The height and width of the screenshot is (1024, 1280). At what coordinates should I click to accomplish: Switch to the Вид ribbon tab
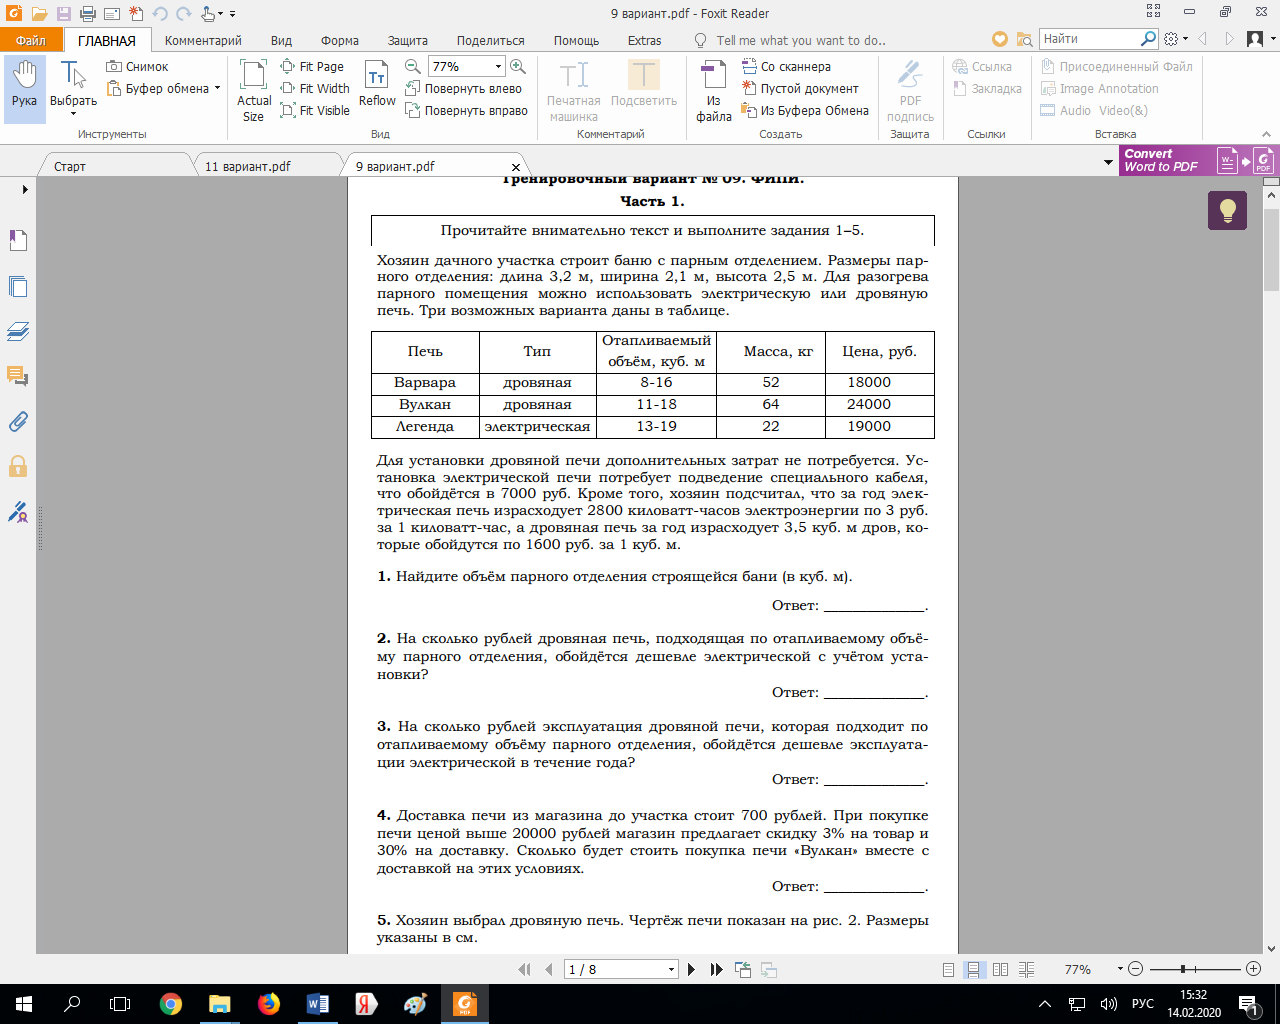pos(281,41)
